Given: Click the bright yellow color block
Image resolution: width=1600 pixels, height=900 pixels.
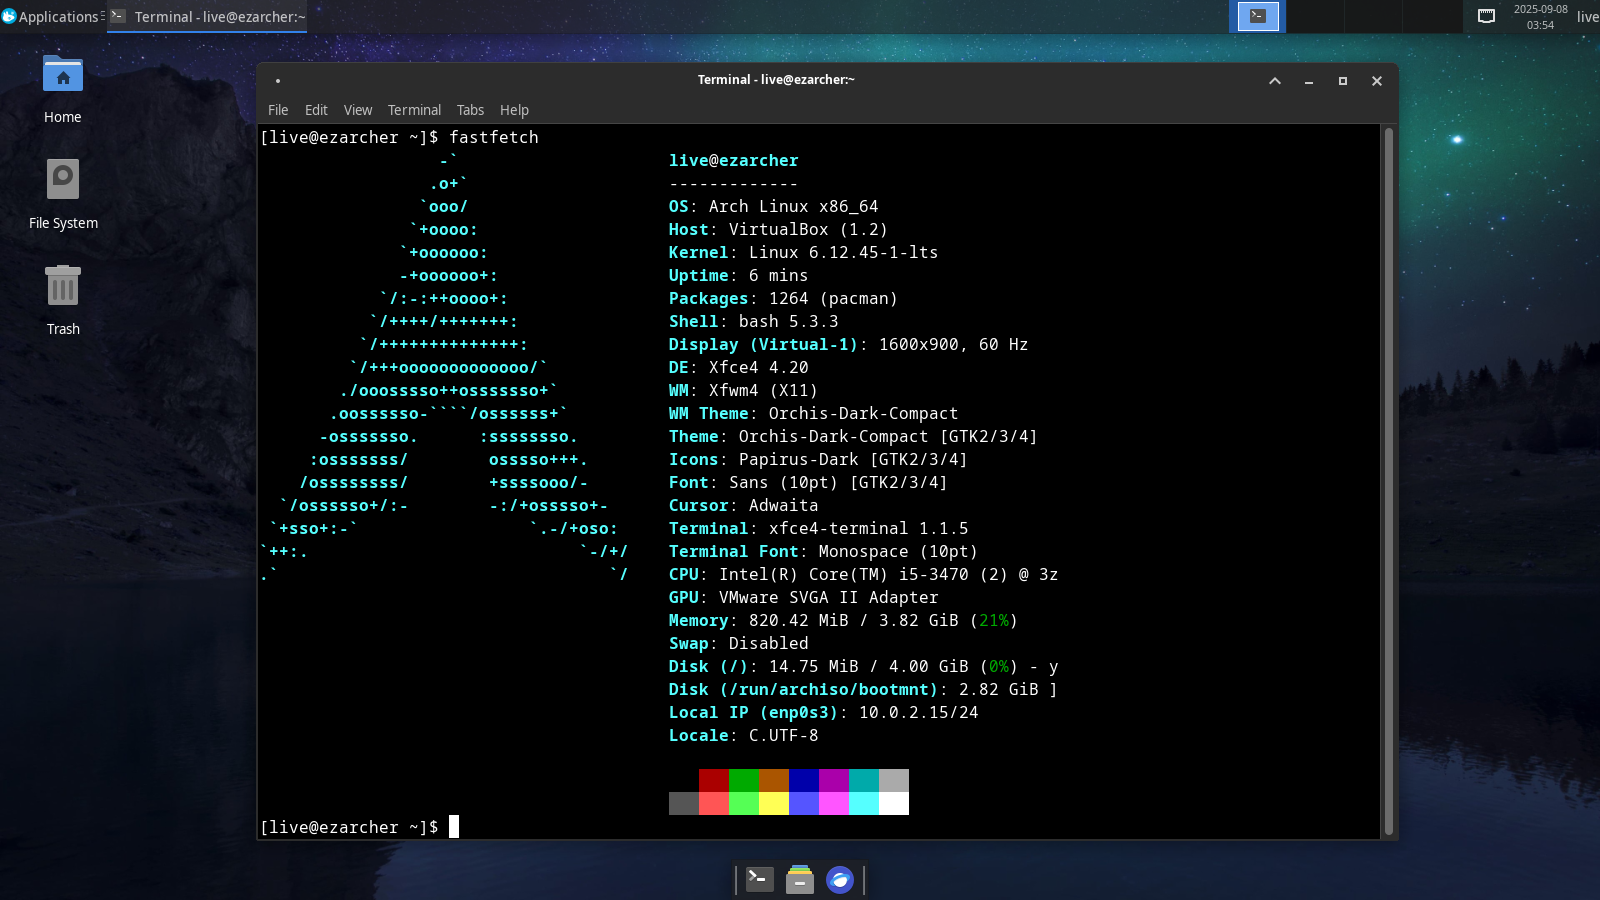Looking at the screenshot, I should coord(774,803).
